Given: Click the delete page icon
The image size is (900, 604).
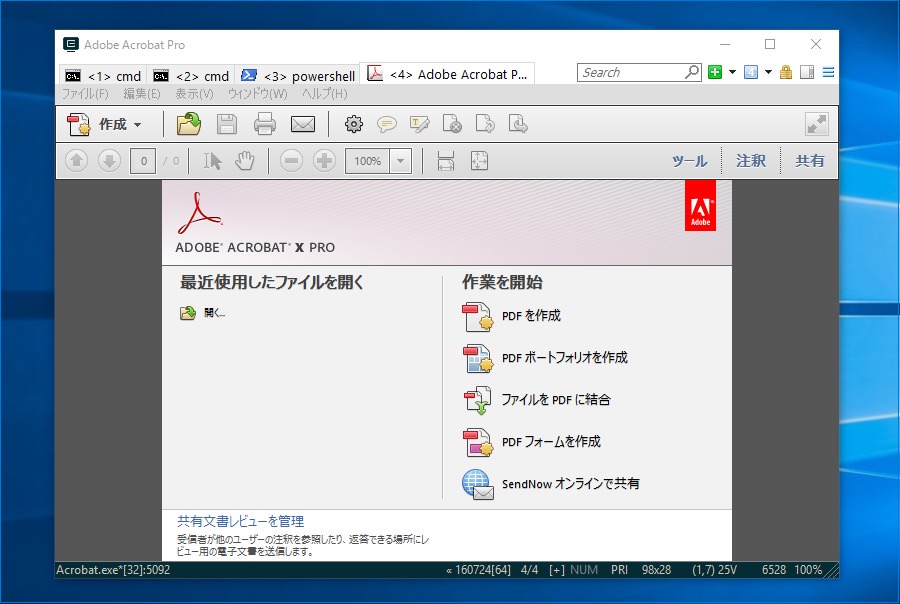Looking at the screenshot, I should point(452,124).
